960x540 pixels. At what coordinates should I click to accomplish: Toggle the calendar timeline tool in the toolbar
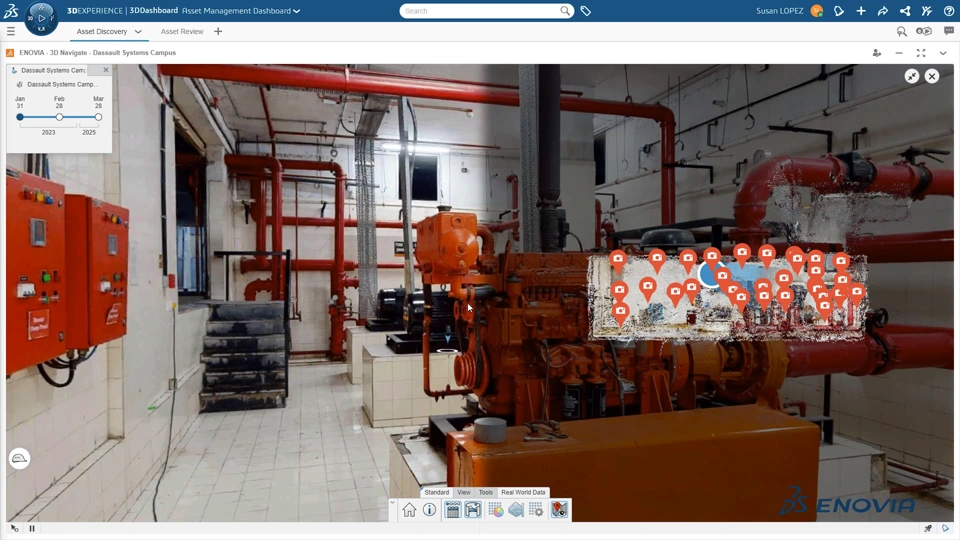pos(452,509)
